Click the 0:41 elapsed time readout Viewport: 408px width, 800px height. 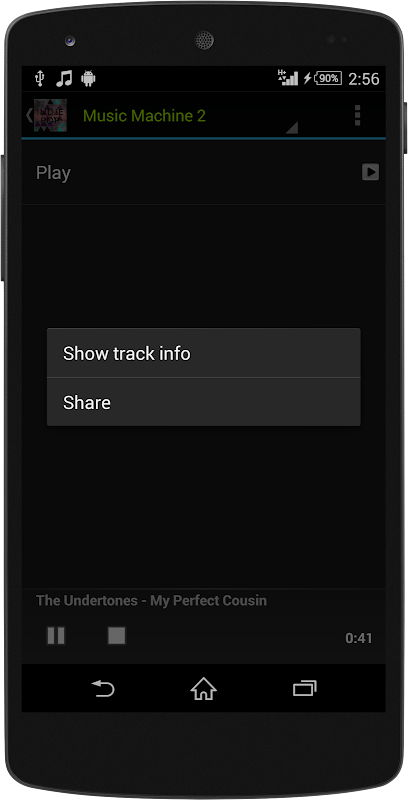359,638
